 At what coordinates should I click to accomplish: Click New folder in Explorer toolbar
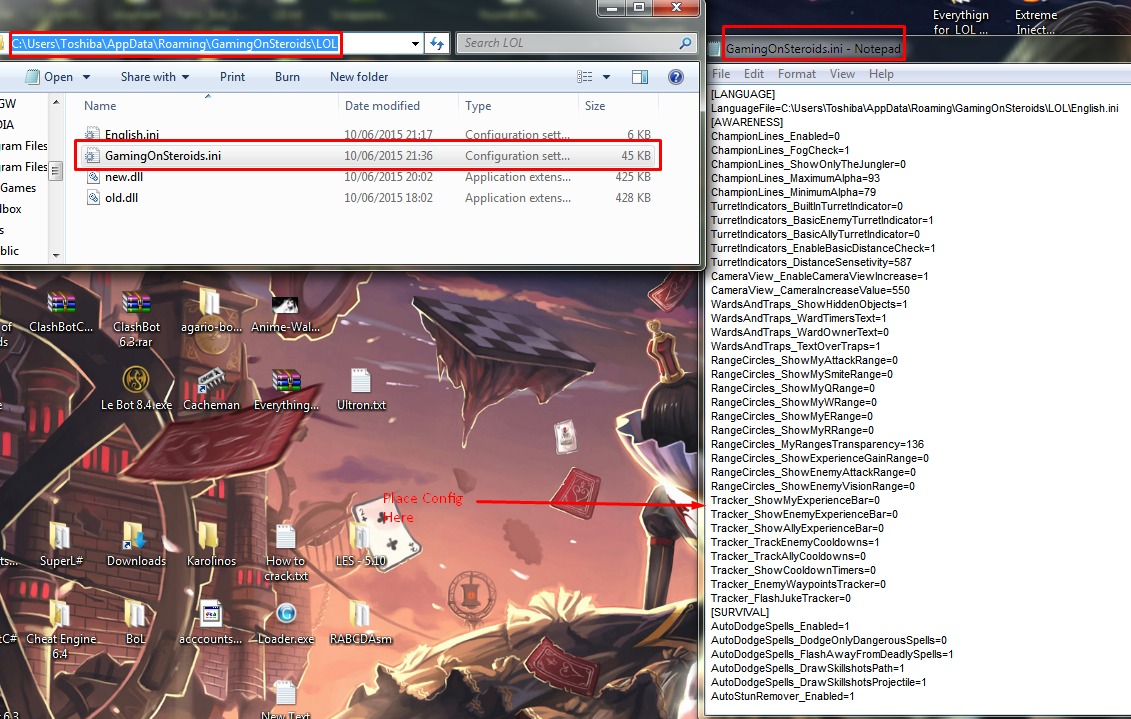[x=358, y=76]
